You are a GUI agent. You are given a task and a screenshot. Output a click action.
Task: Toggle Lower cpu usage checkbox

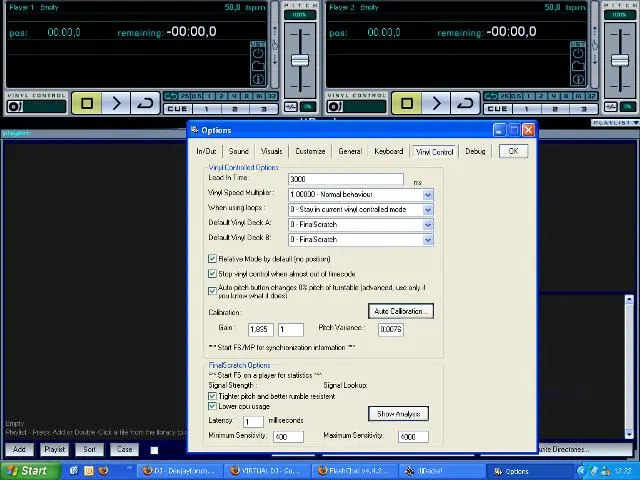[213, 407]
